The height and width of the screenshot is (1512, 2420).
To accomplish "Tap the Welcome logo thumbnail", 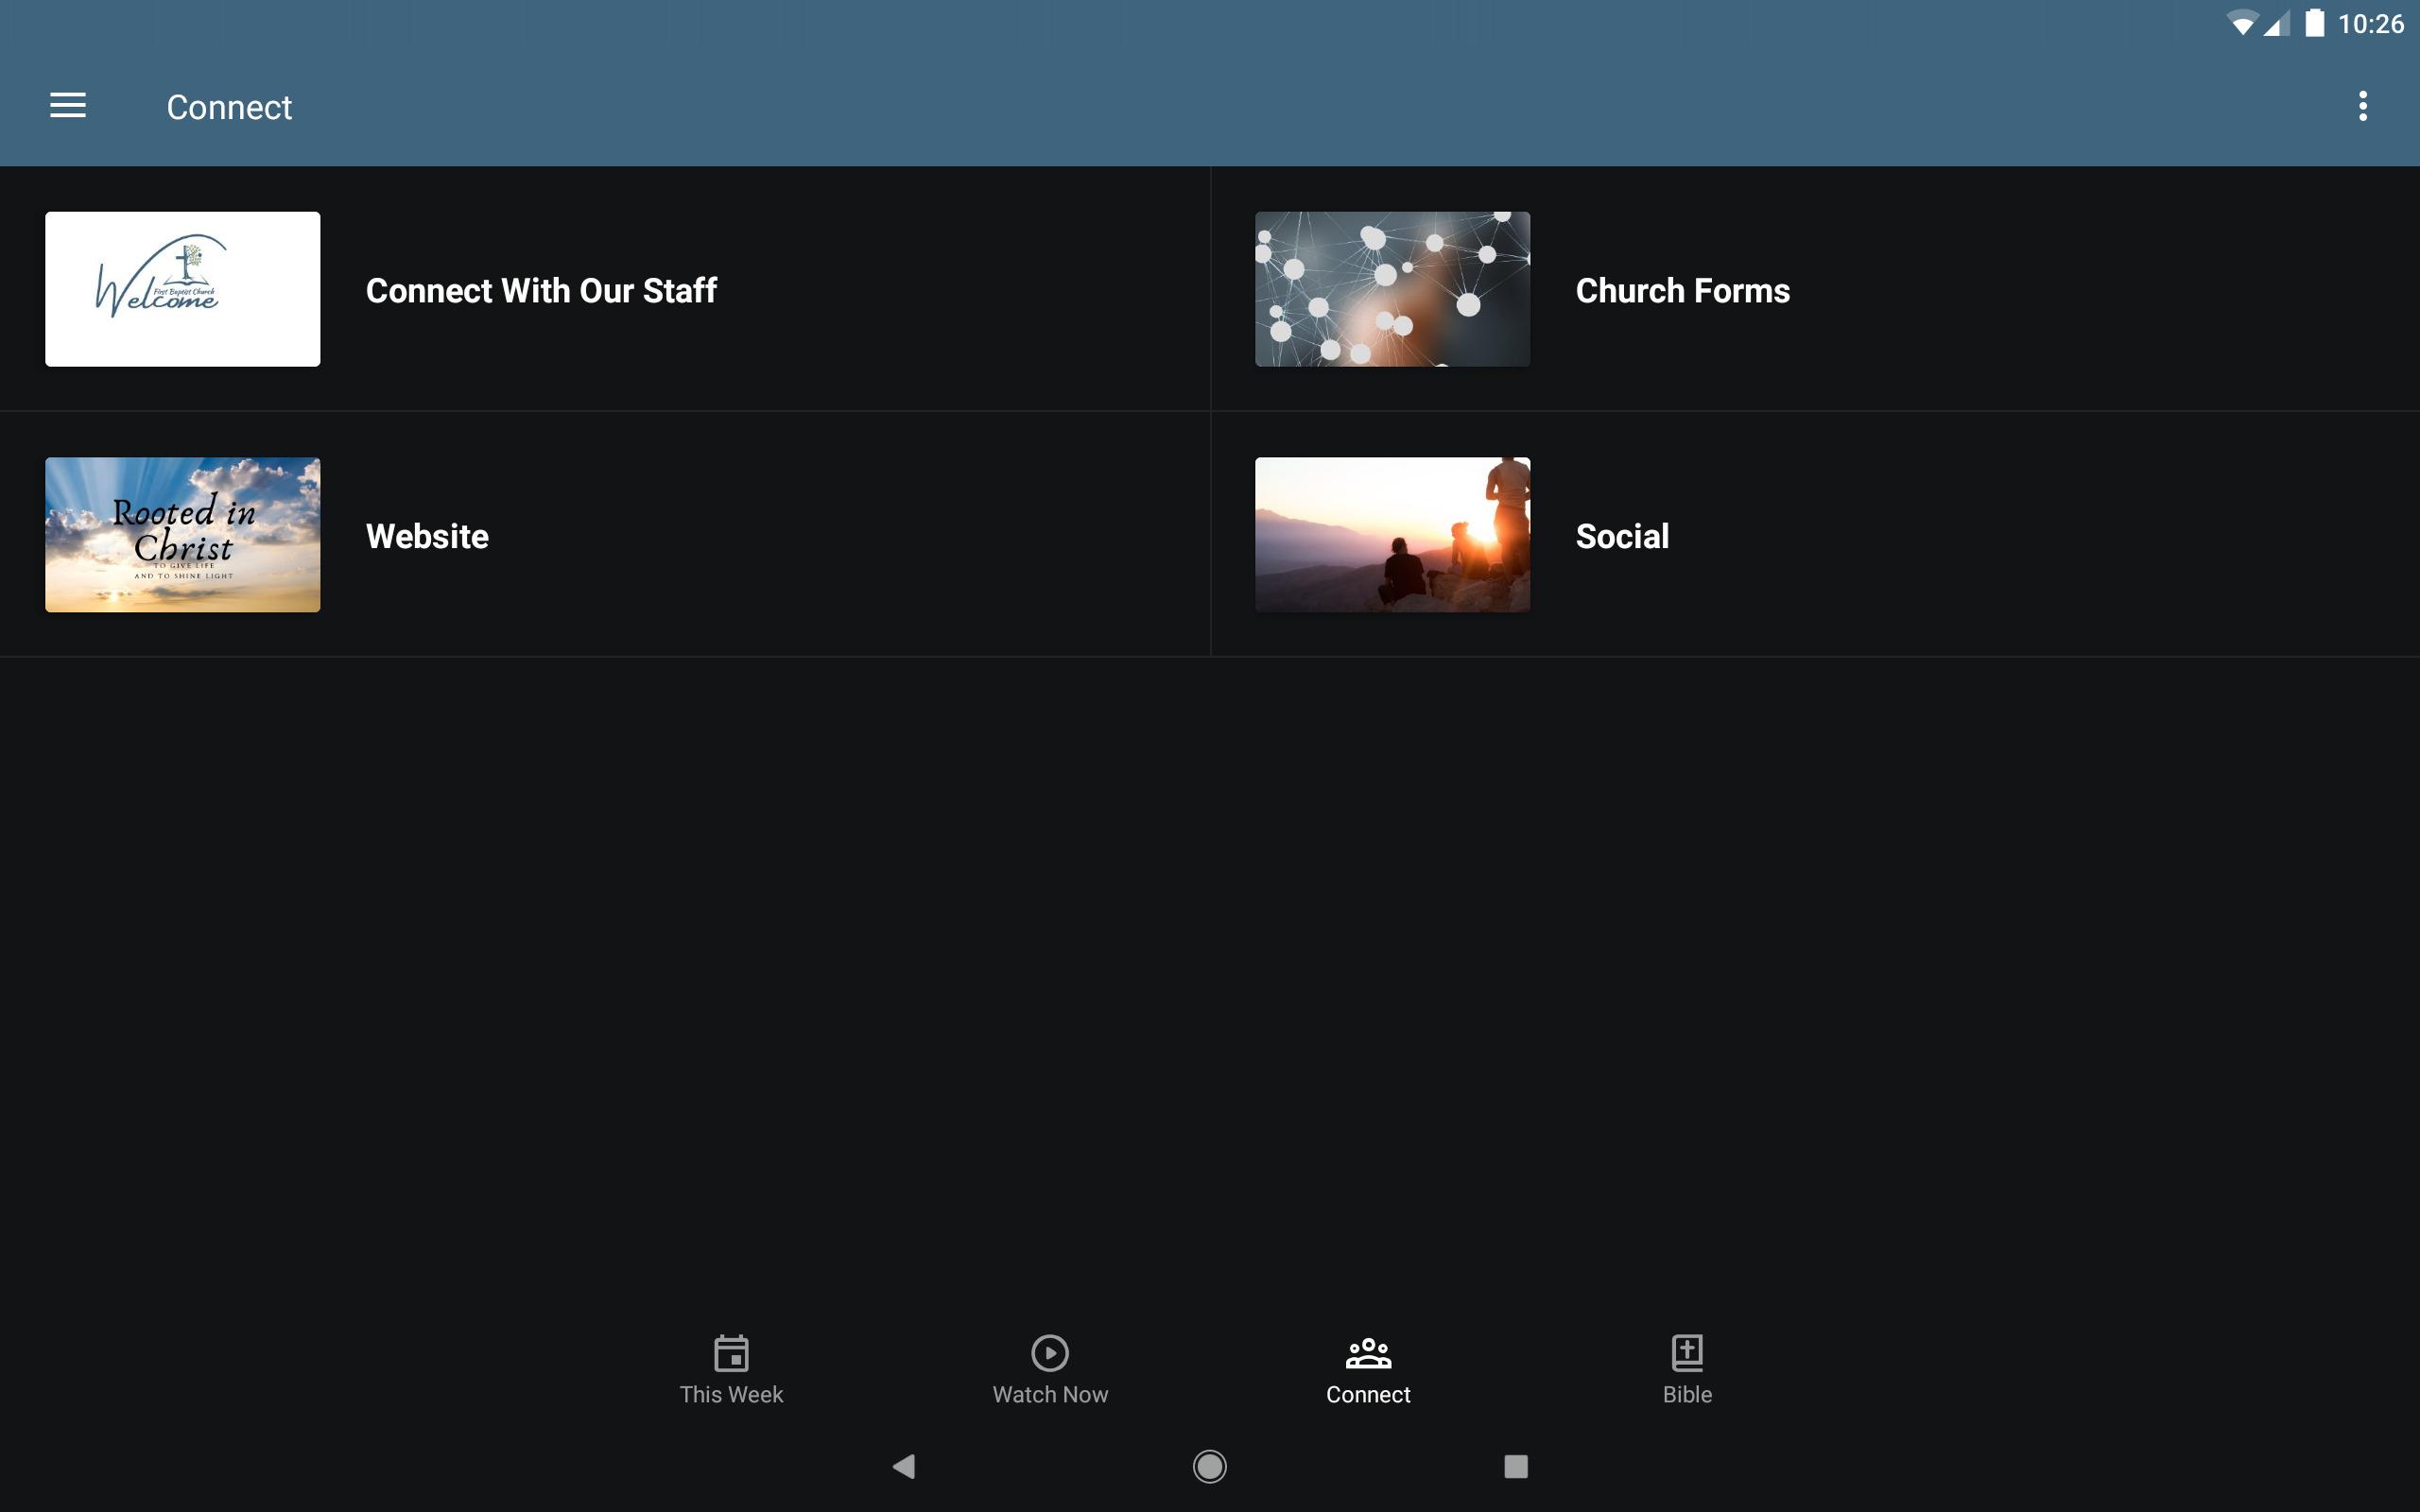I will point(183,289).
